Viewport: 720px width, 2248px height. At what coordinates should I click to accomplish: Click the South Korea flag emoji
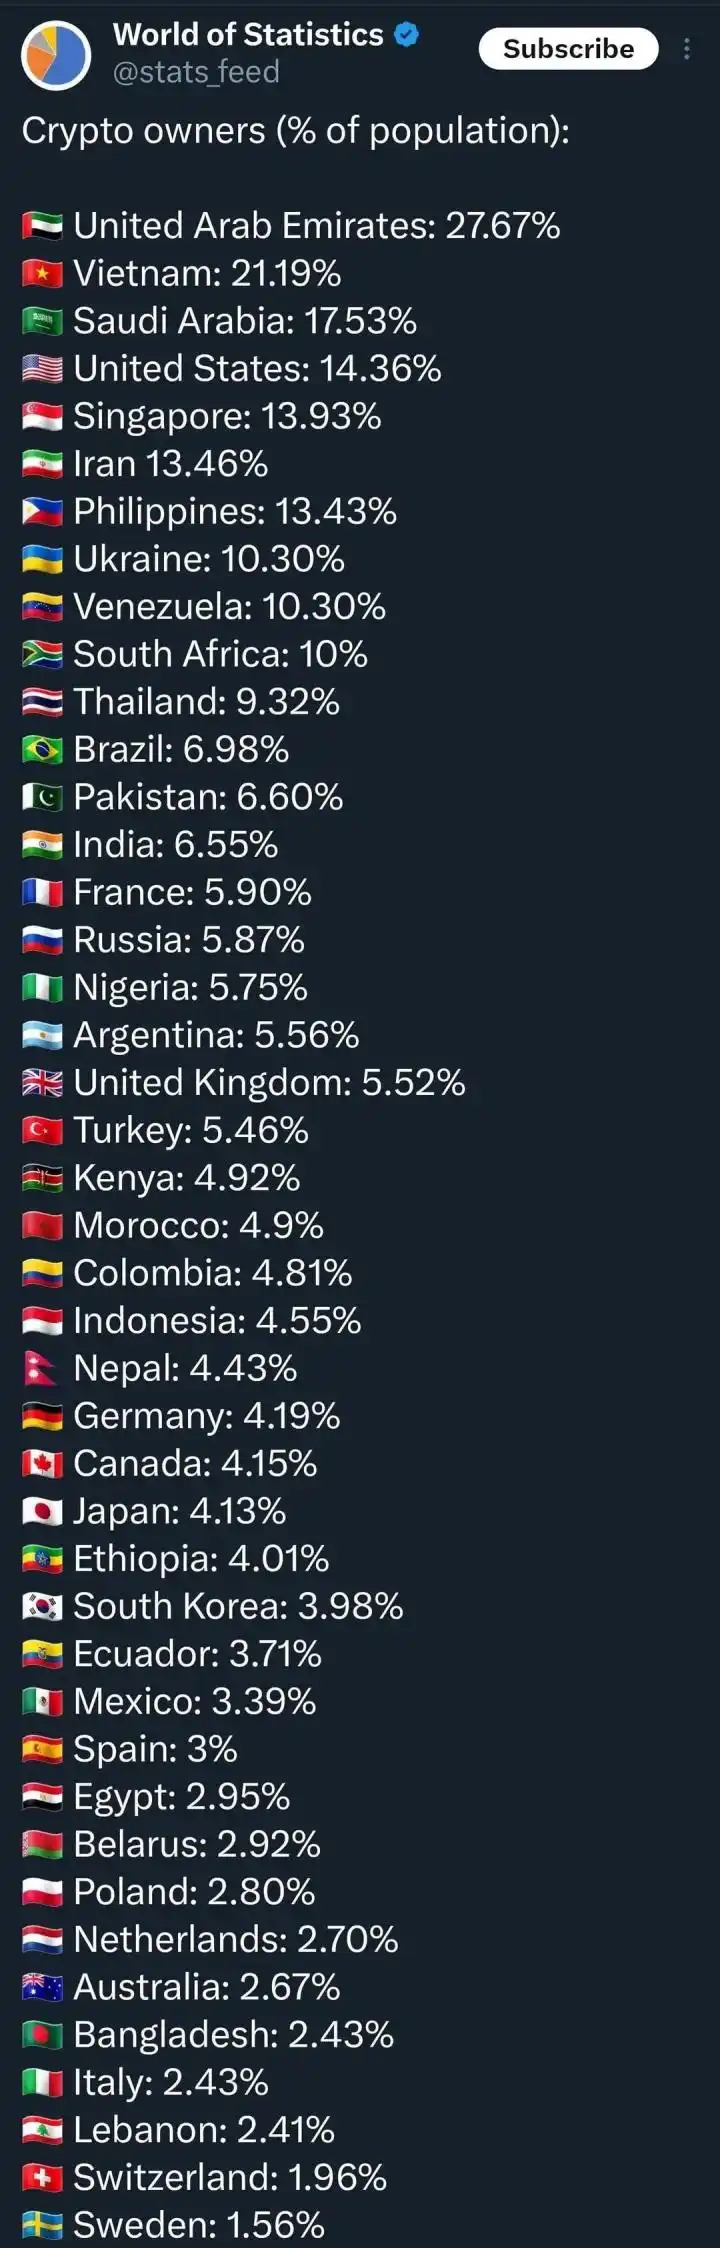(x=43, y=1607)
